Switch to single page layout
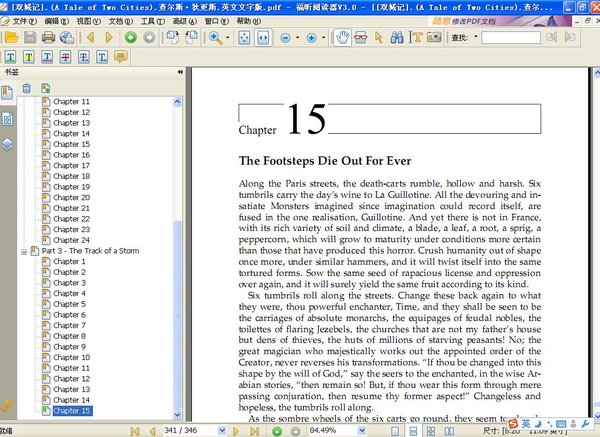Screen dimensions: 600x437 tap(395, 431)
